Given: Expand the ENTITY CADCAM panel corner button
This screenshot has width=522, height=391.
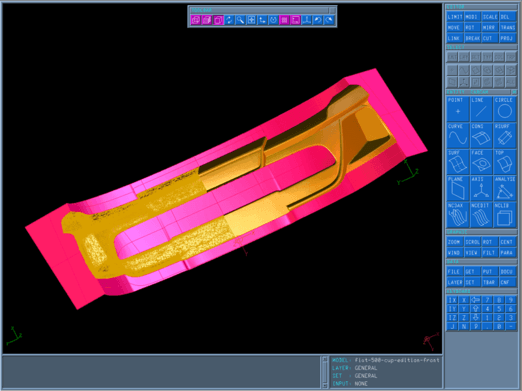Looking at the screenshot, I should 514,92.
